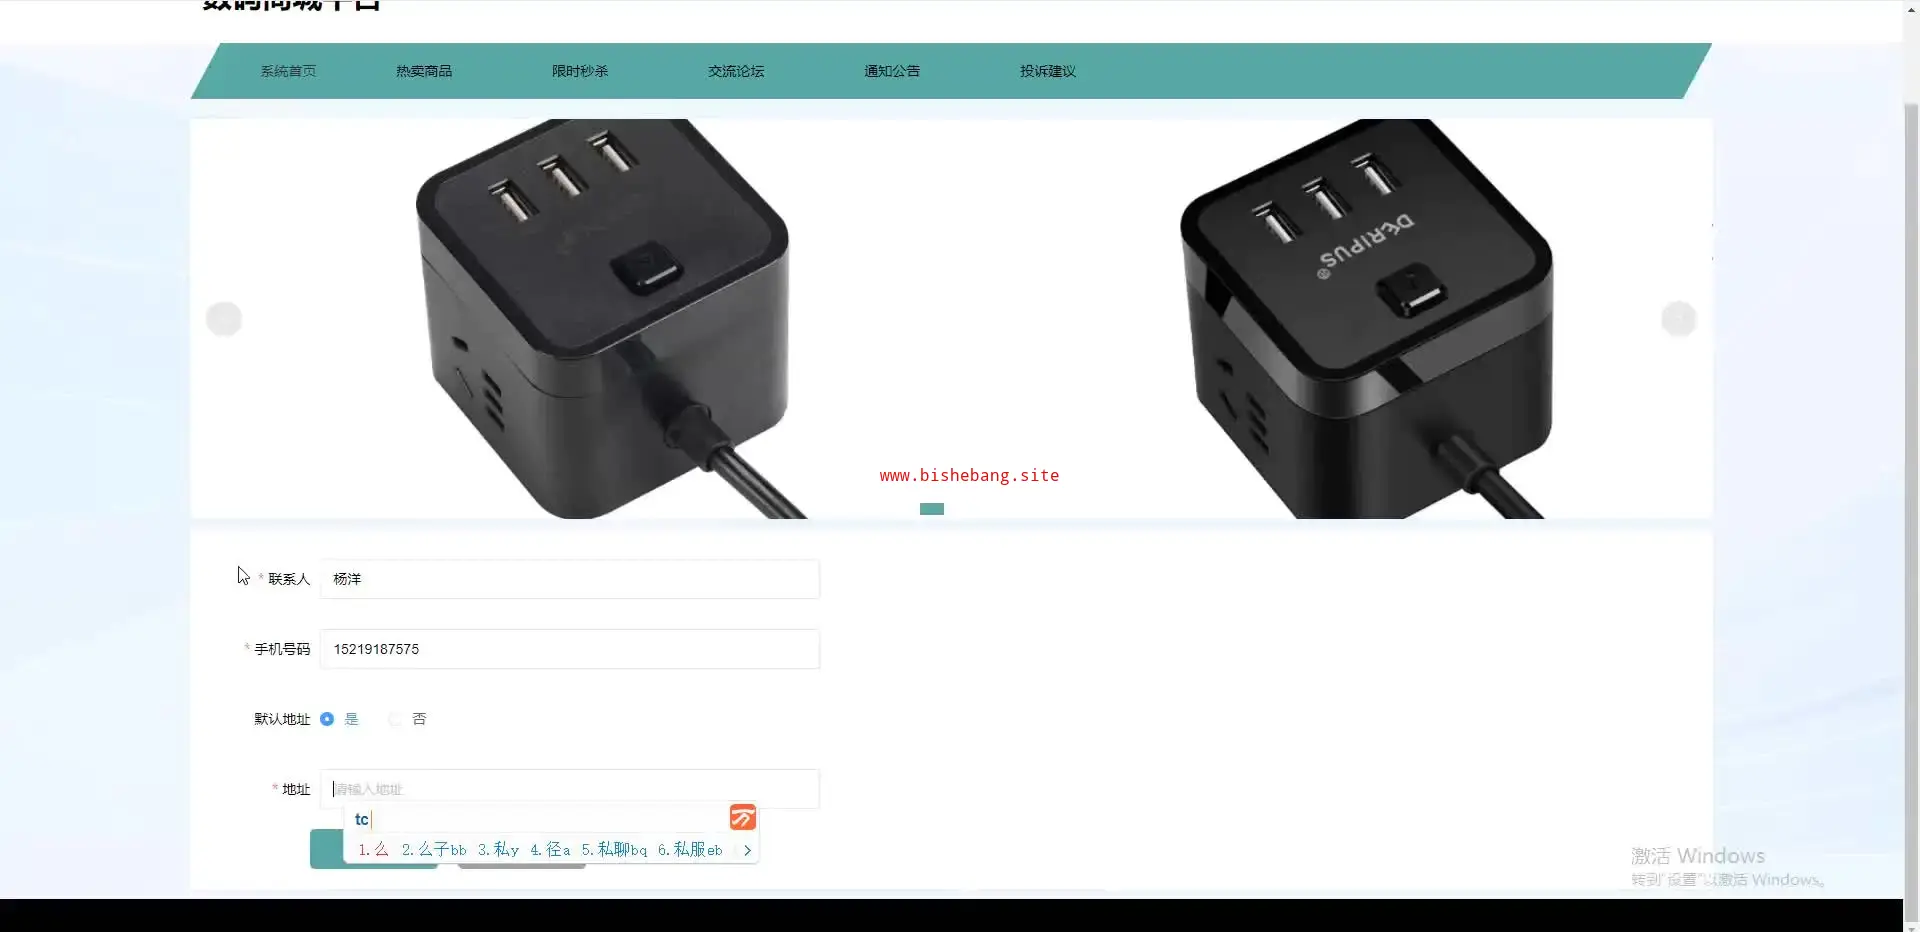Click the orange IME logo icon
The image size is (1920, 932).
742,817
